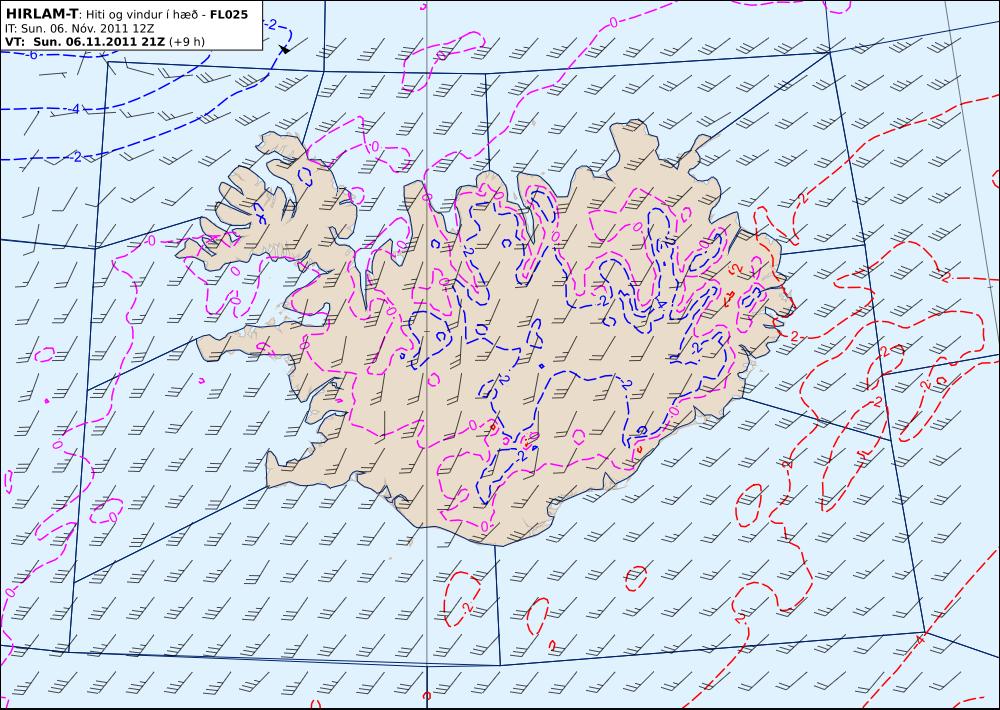Click the red 4 isotherm label
Screen dimensions: 1000x710
[x=921, y=639]
